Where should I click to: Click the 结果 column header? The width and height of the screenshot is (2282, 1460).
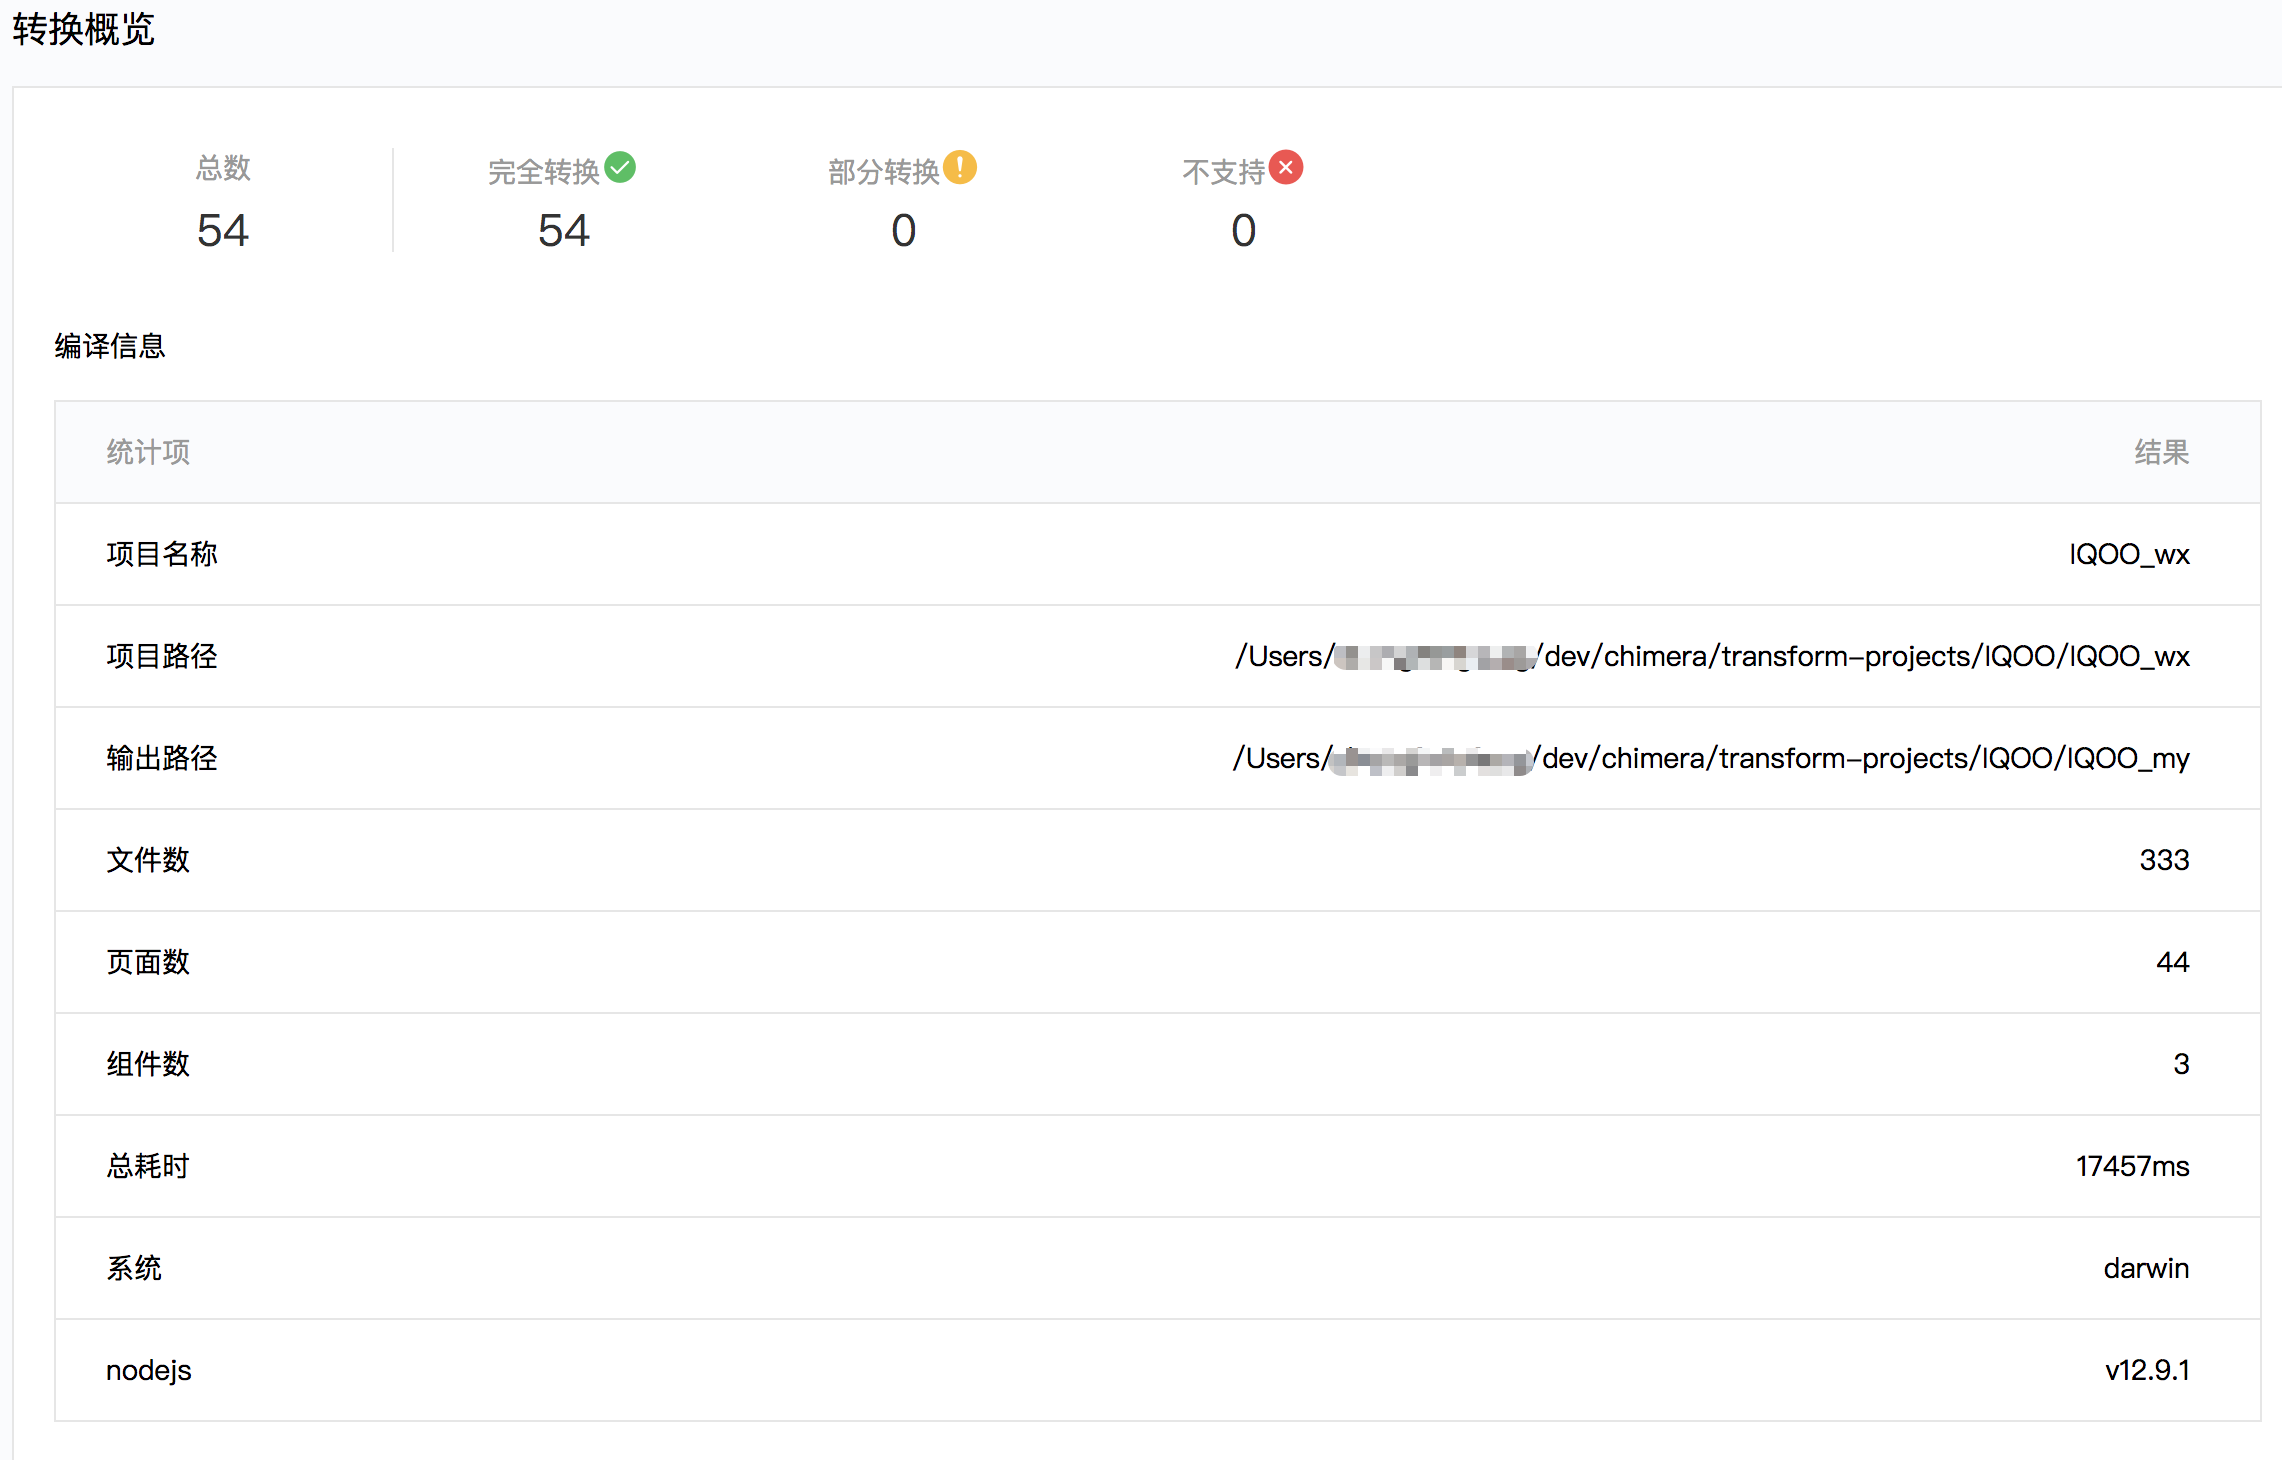click(x=2161, y=452)
